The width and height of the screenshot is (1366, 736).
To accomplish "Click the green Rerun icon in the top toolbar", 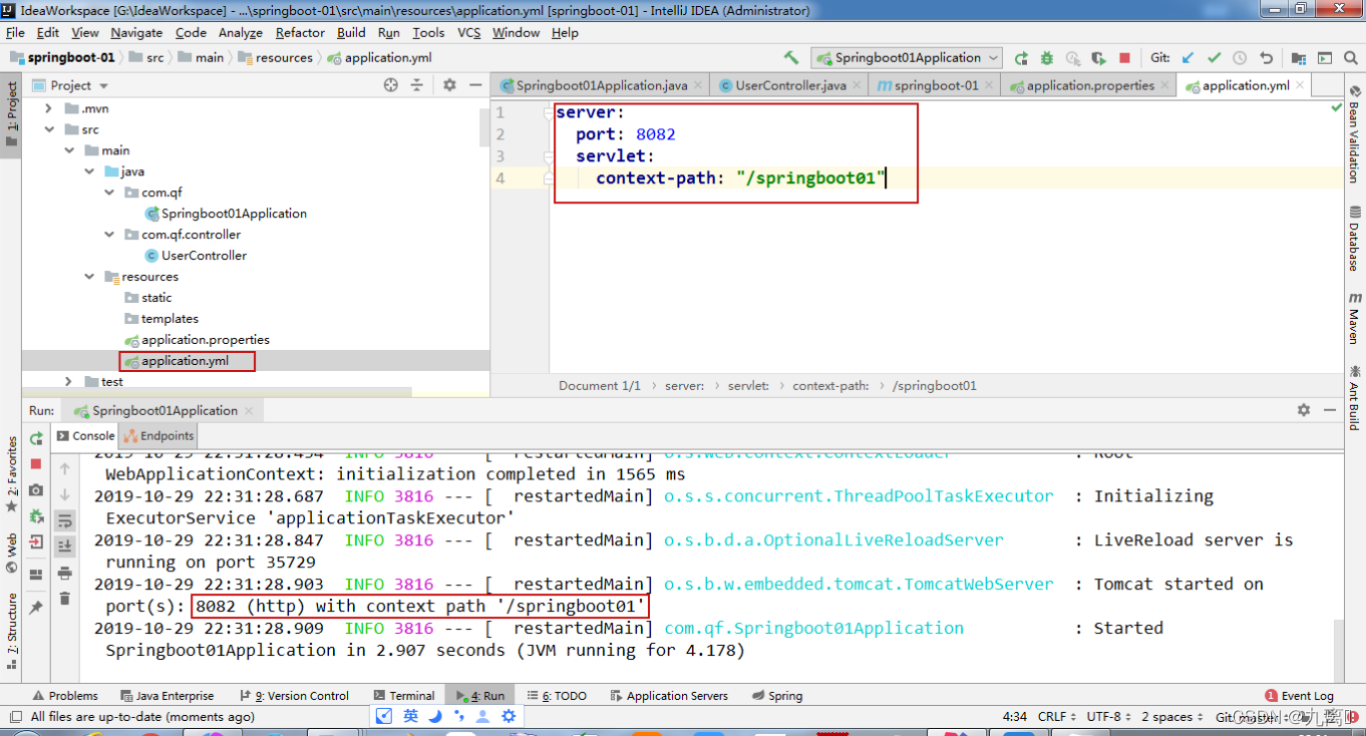I will 1021,58.
